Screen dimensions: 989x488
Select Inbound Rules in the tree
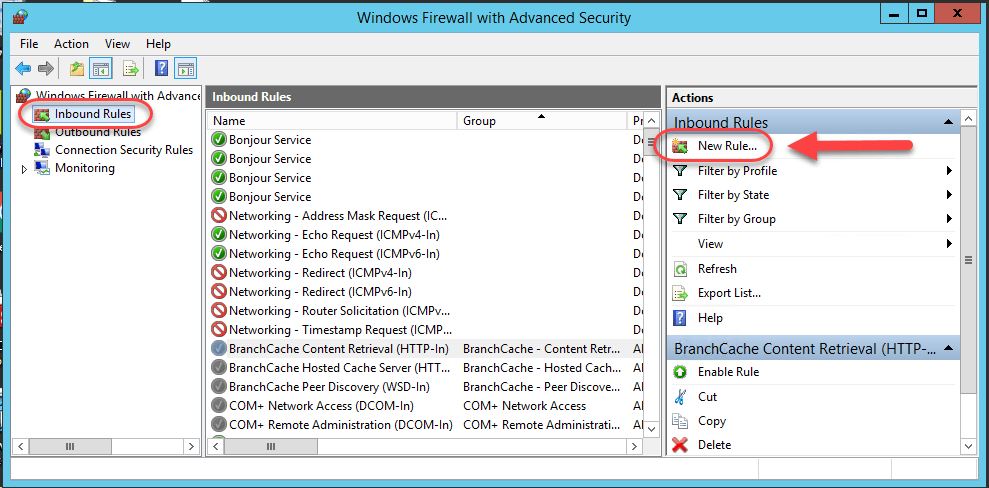coord(93,114)
